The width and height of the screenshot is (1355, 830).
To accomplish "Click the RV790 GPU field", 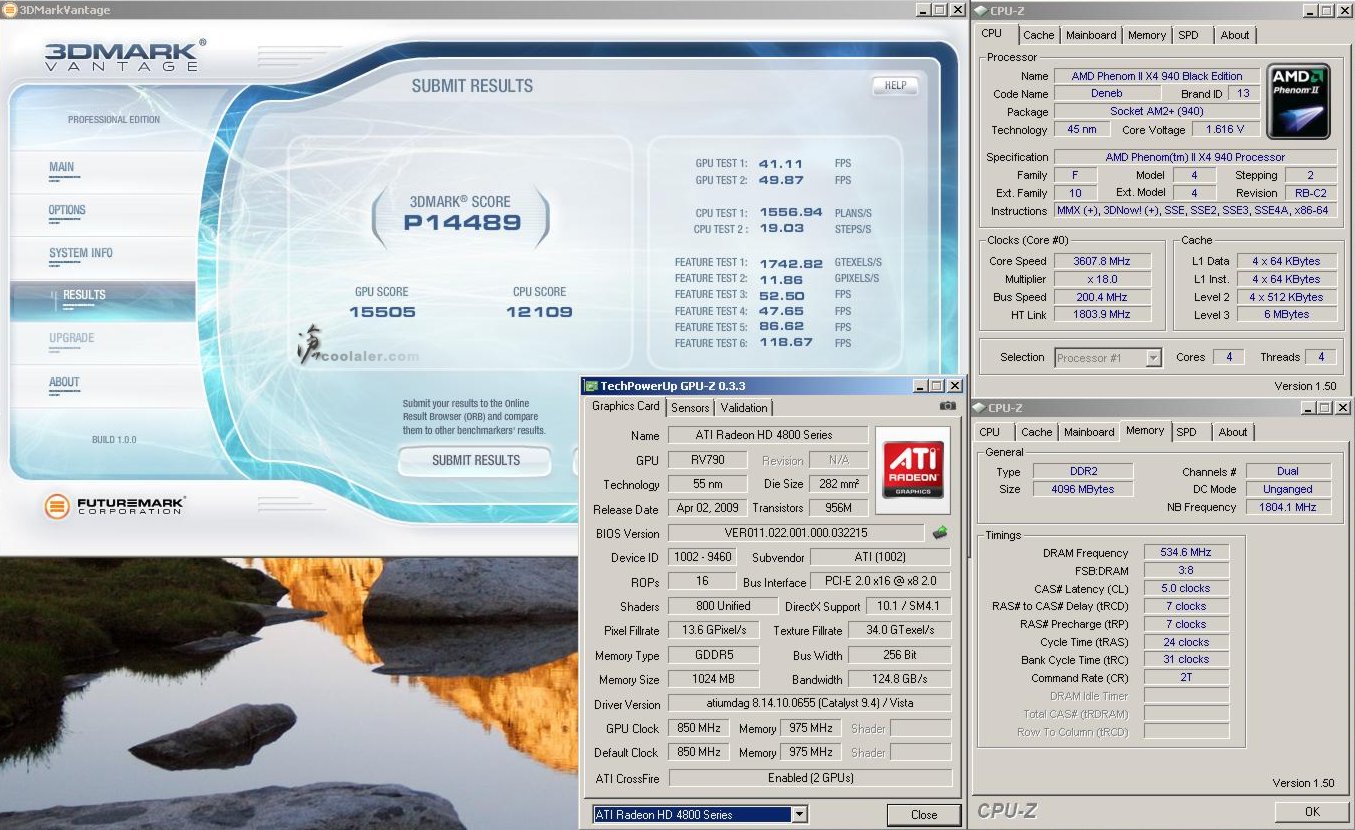I will coord(708,460).
